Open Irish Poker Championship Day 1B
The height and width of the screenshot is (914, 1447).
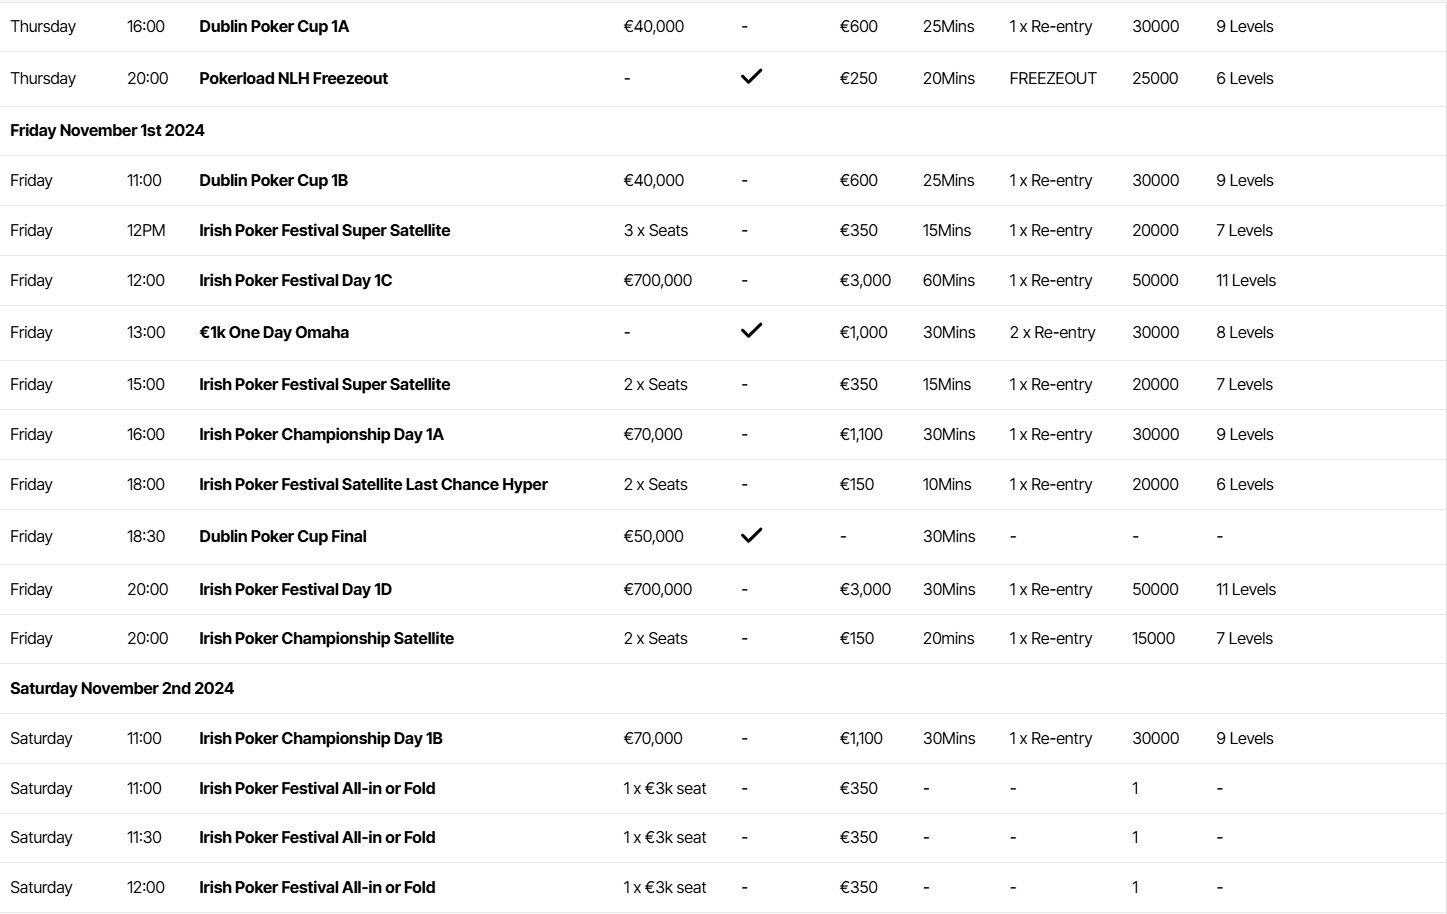(320, 739)
